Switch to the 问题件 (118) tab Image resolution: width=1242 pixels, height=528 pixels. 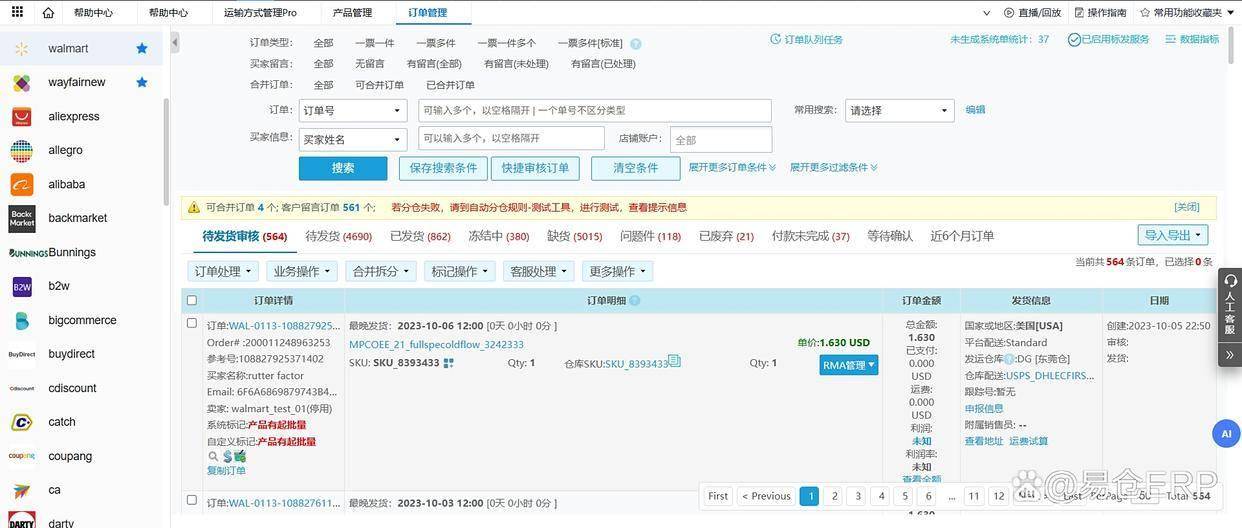coord(651,236)
